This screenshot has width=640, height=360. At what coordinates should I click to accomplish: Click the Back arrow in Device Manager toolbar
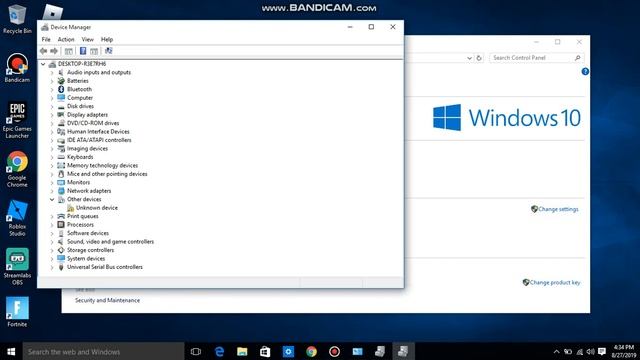(x=44, y=51)
